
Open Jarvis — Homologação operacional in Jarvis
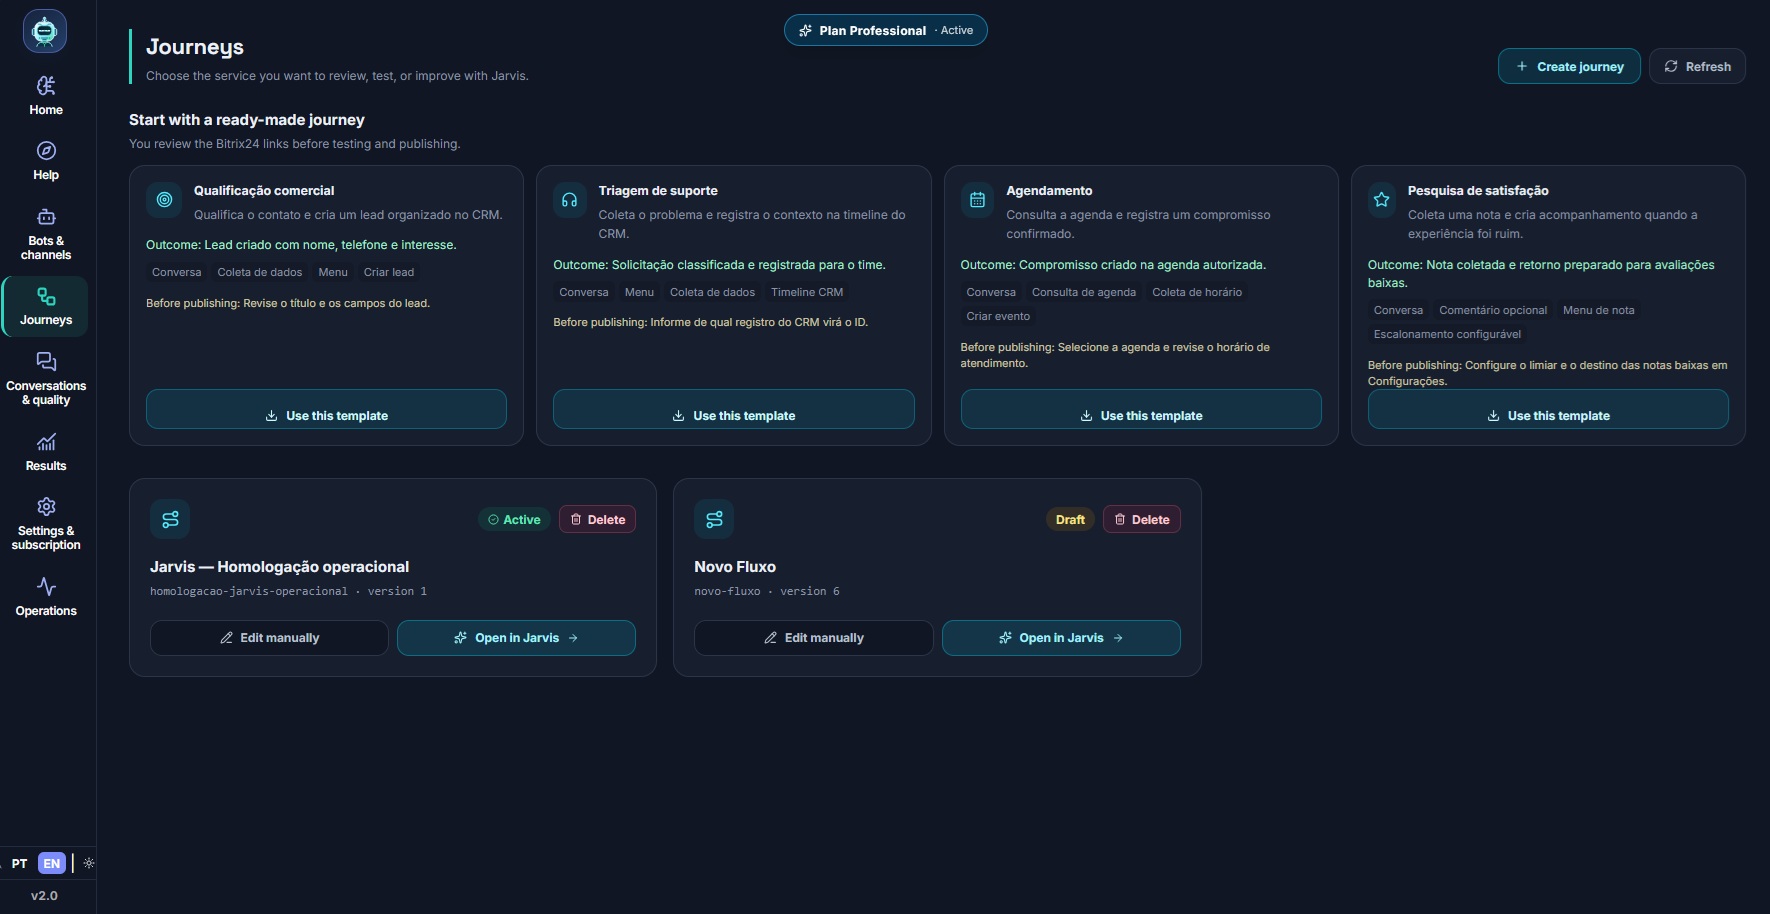(x=516, y=638)
